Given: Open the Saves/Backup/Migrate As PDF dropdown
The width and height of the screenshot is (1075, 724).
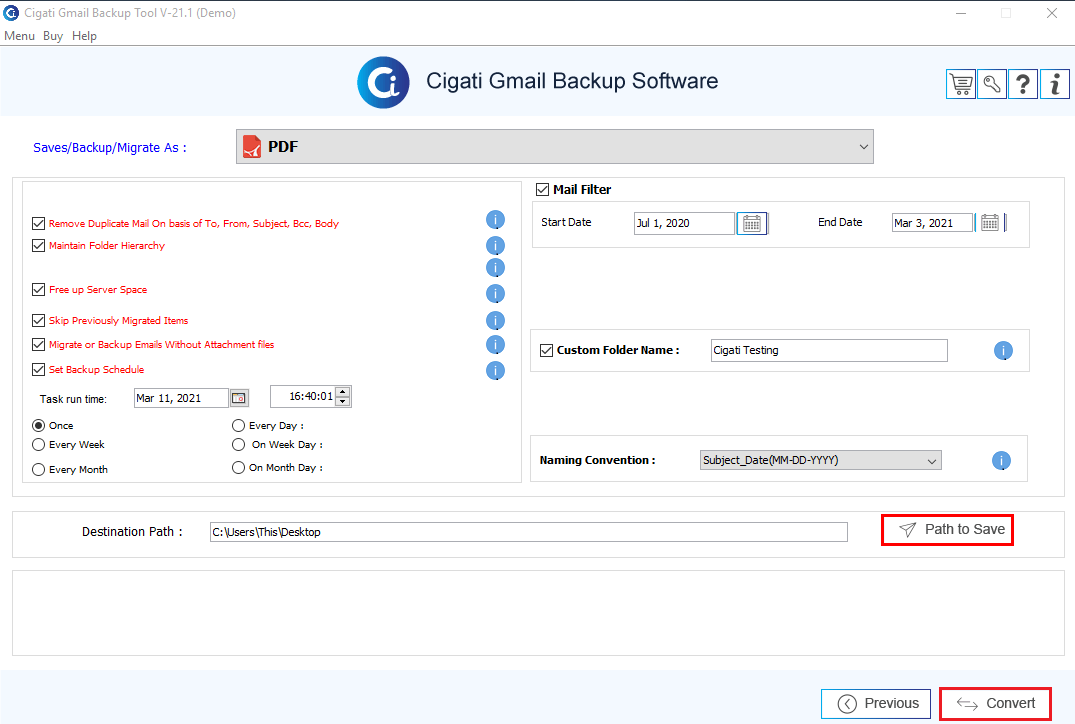Looking at the screenshot, I should pyautogui.click(x=555, y=147).
